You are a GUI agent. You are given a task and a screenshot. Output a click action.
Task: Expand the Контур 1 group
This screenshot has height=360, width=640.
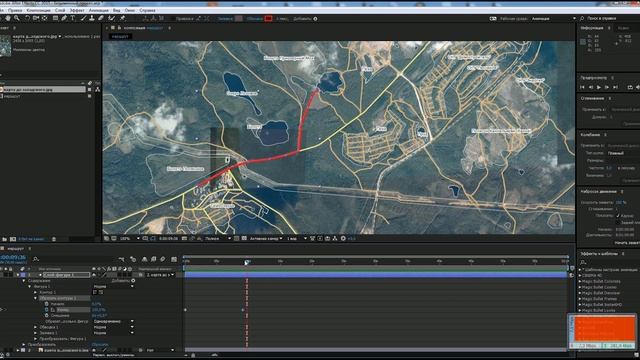[x=36, y=292]
